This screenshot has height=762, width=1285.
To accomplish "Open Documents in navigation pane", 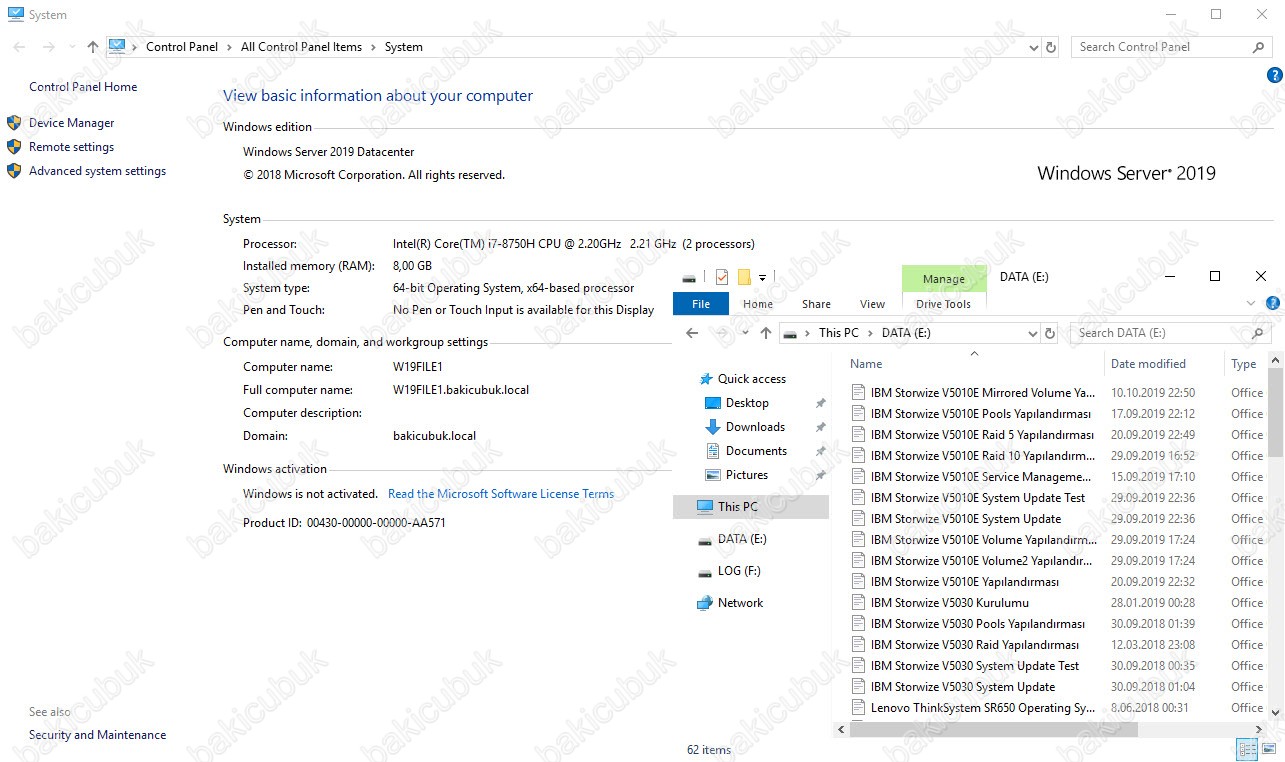I will (x=756, y=451).
